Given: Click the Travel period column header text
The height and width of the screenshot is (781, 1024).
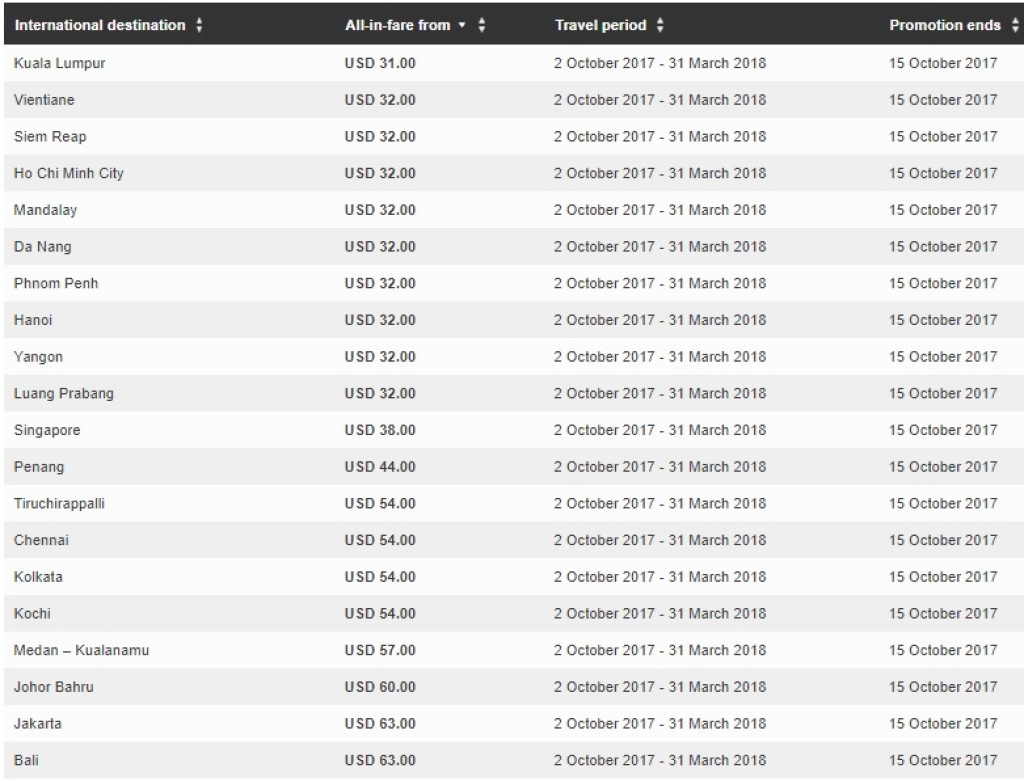Looking at the screenshot, I should (600, 25).
